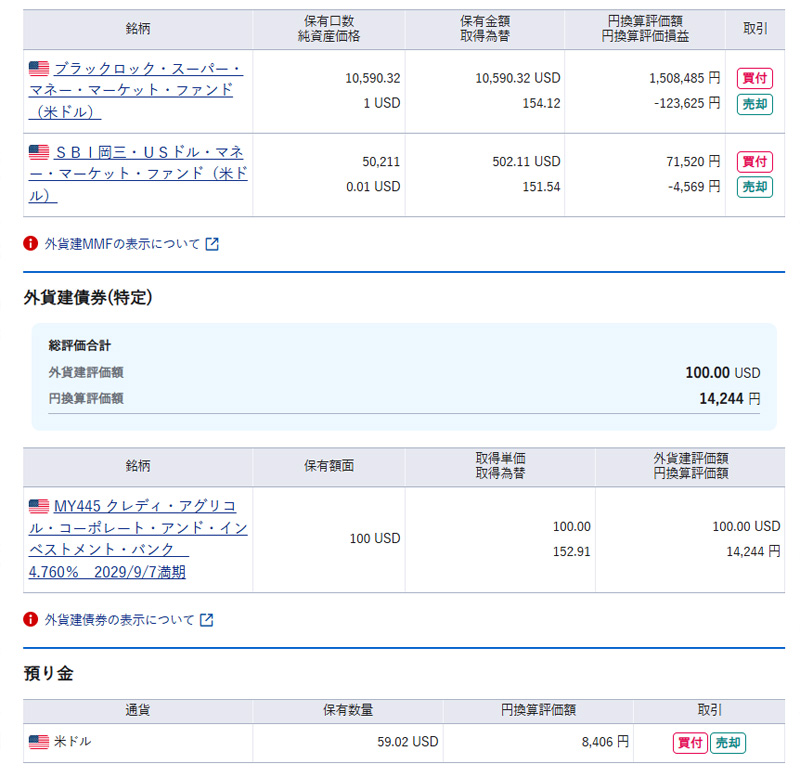
Task: Click the 100 USD face value of the bond
Action: (x=375, y=538)
